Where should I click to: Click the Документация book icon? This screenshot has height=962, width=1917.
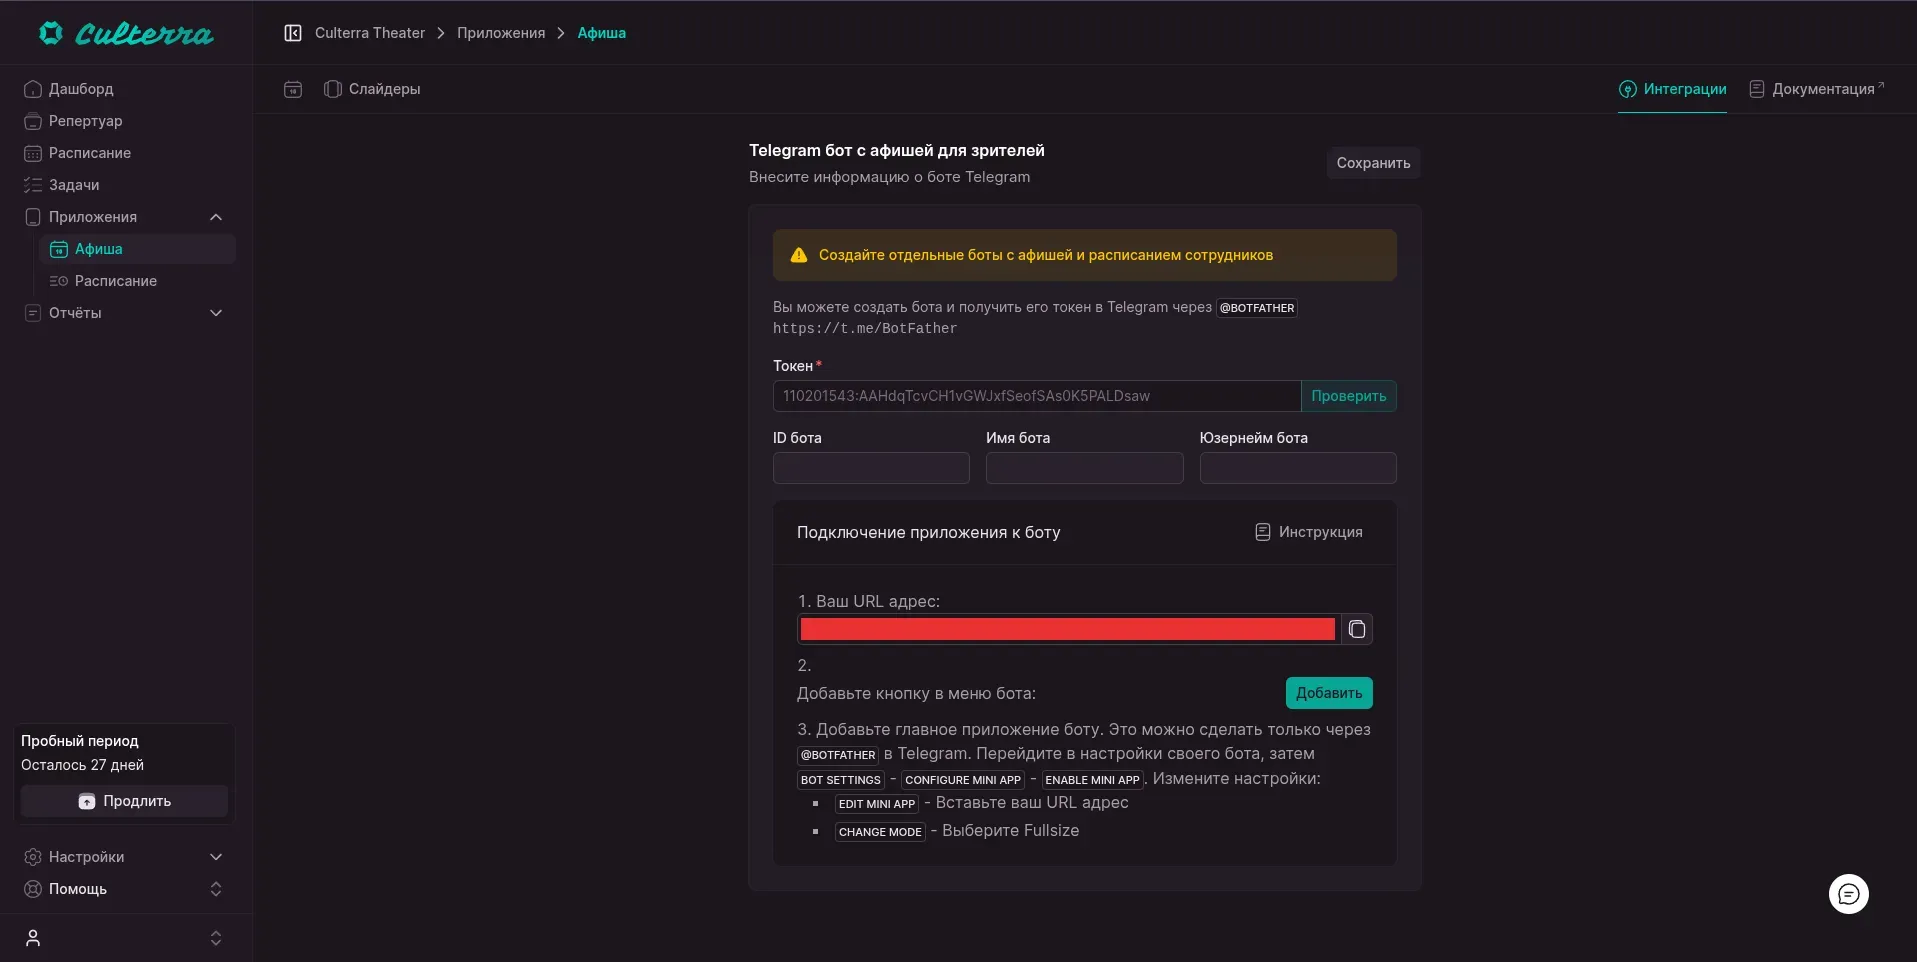pos(1757,89)
